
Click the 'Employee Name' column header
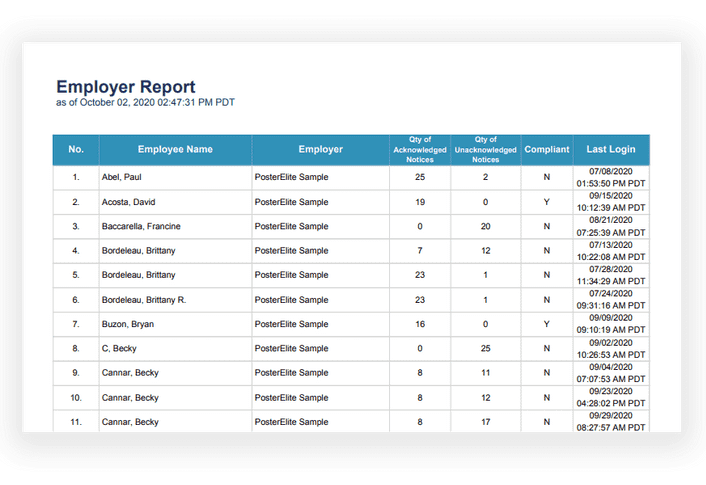tap(175, 150)
